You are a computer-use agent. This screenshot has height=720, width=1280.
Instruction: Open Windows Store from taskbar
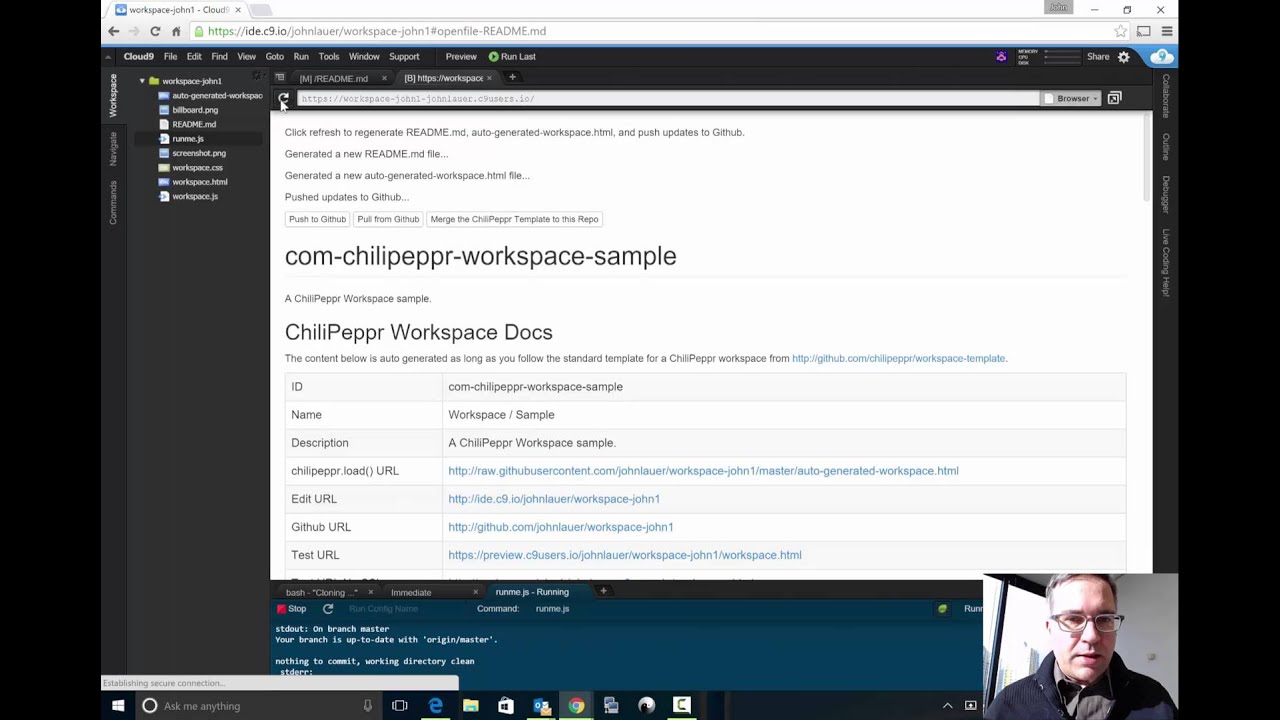[506, 706]
